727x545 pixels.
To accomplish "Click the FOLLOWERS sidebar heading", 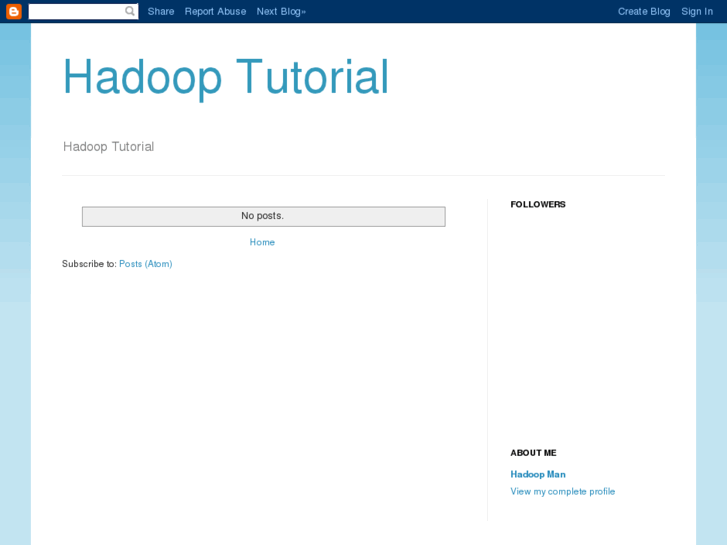I will pos(538,205).
